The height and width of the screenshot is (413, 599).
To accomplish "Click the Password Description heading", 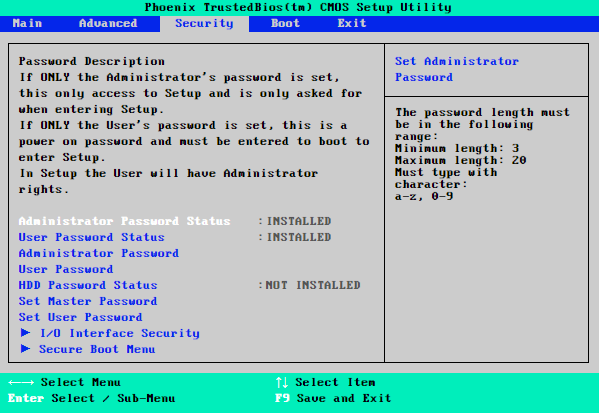I will point(92,62).
